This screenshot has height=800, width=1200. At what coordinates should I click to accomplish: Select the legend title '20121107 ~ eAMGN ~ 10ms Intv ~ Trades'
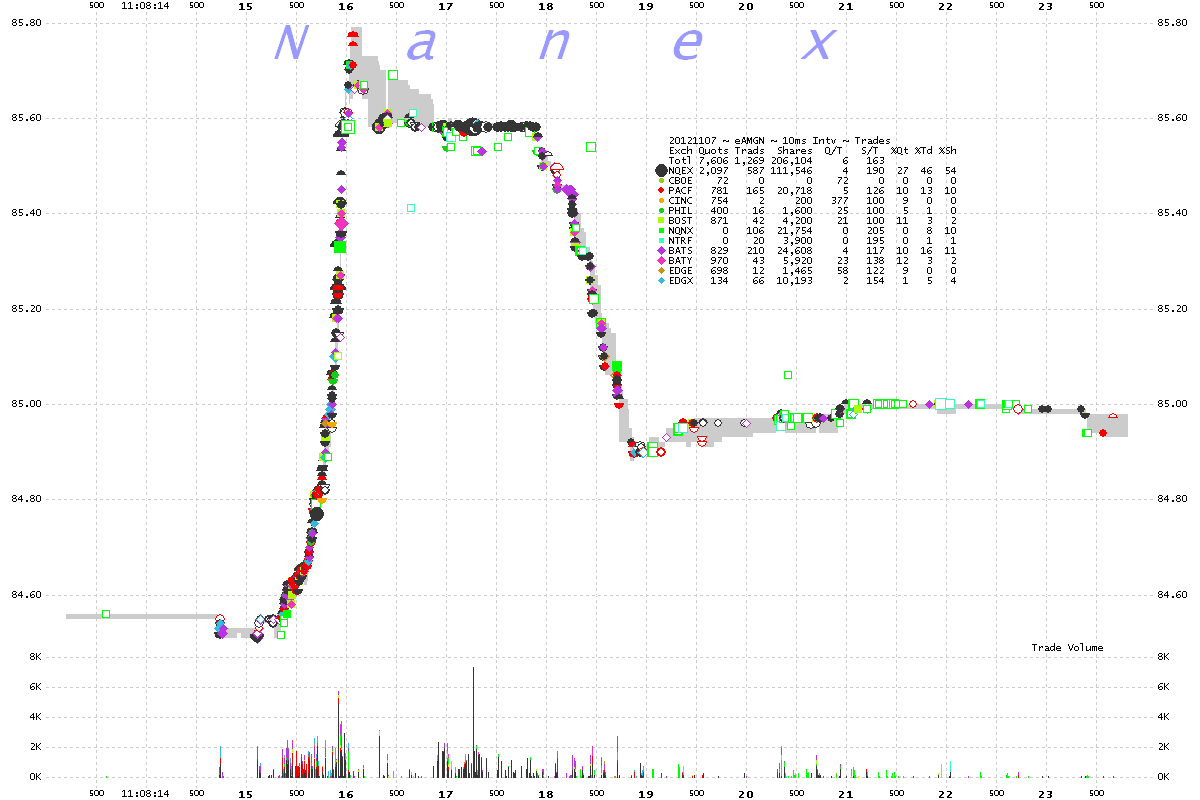click(x=780, y=140)
